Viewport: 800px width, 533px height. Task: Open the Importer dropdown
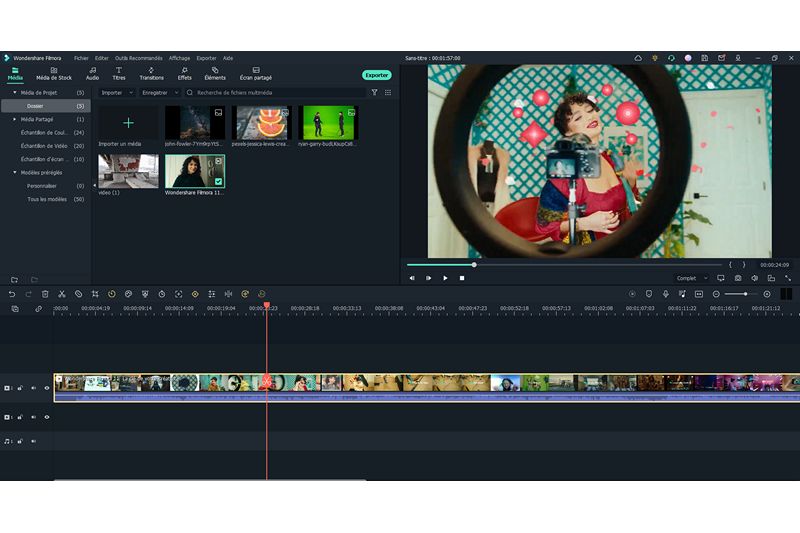click(115, 92)
